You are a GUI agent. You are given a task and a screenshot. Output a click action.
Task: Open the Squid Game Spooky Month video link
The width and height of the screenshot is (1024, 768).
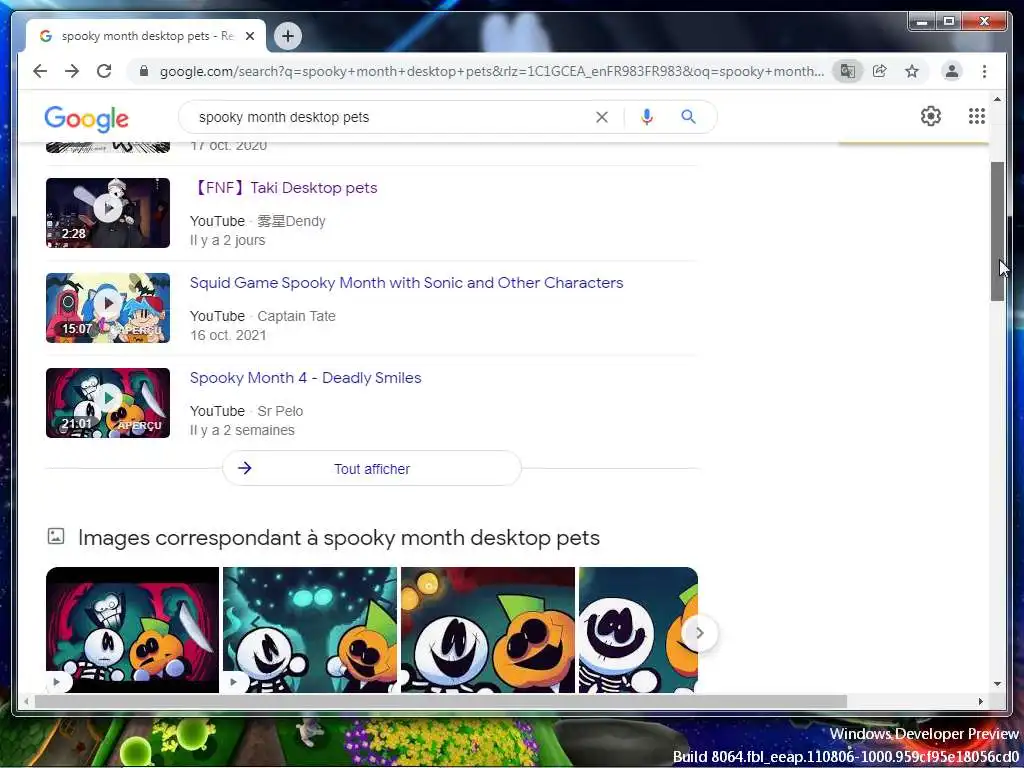pyautogui.click(x=406, y=283)
